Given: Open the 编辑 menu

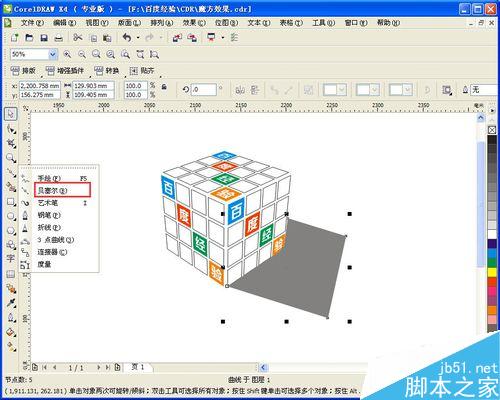Looking at the screenshot, I should (x=64, y=23).
